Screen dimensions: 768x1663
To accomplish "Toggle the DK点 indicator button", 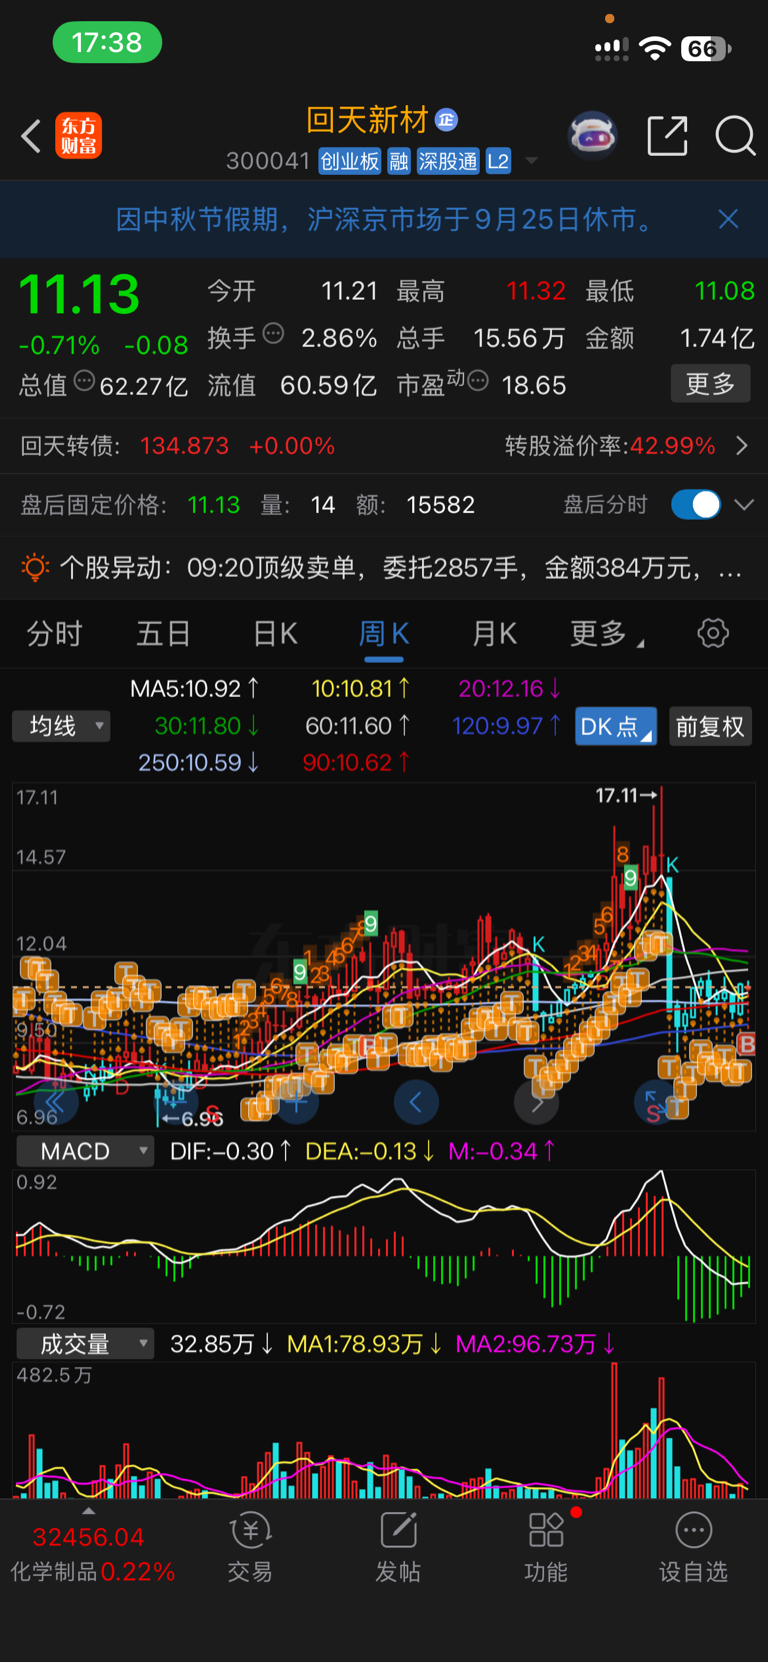I will [x=616, y=727].
